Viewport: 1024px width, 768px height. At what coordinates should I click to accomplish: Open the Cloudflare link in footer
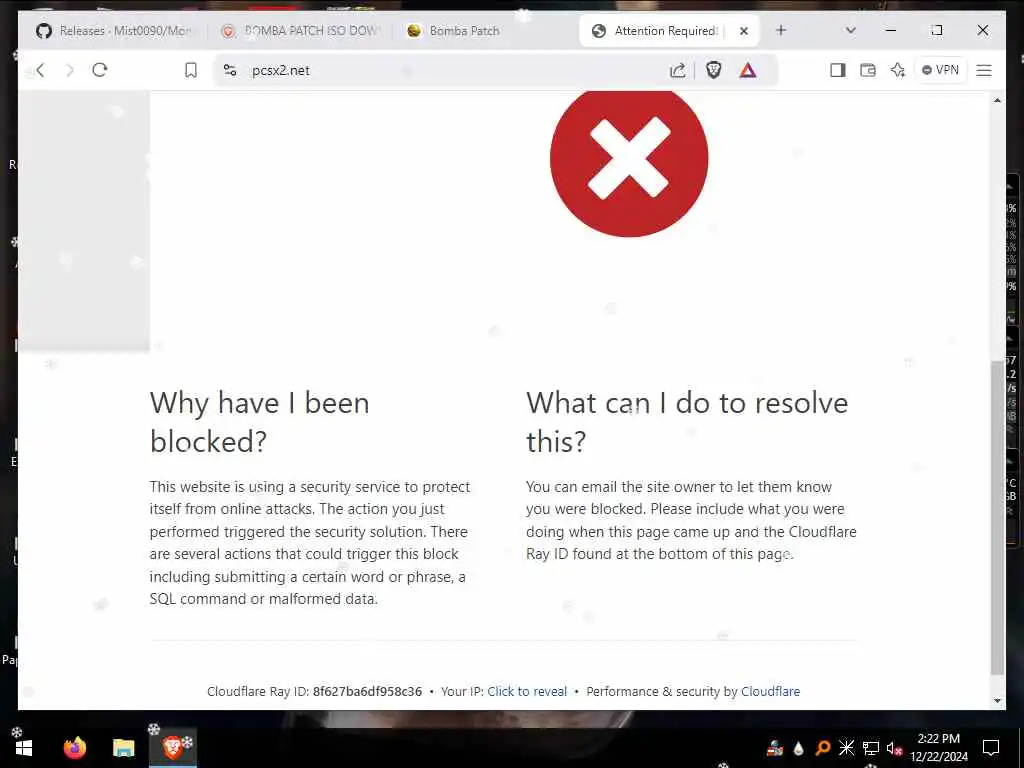click(x=771, y=691)
